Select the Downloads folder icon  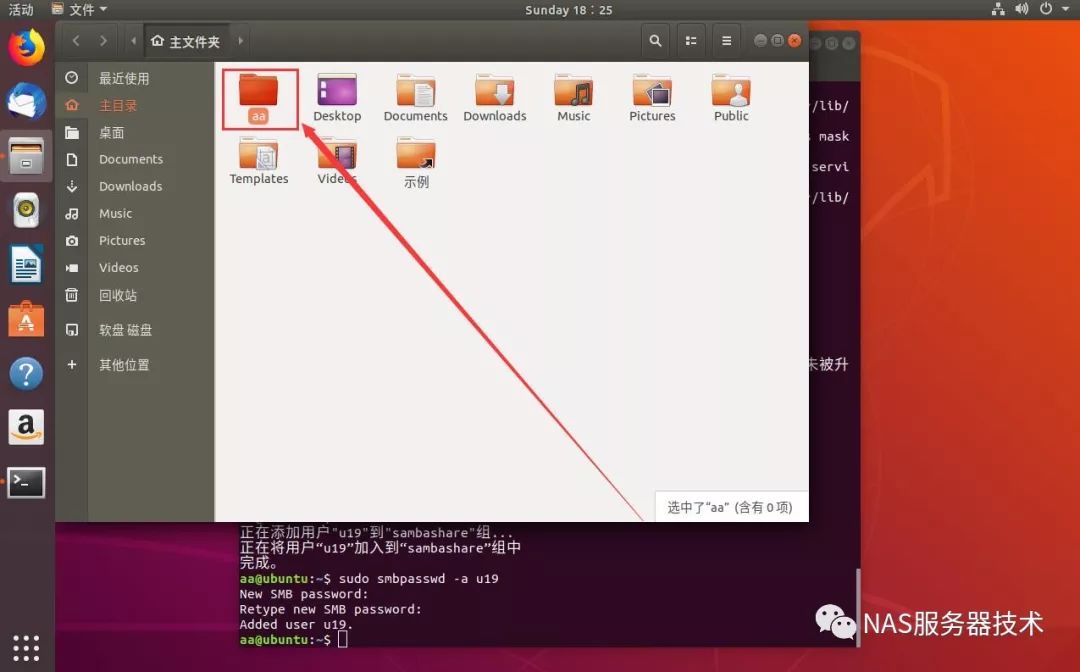pos(495,98)
